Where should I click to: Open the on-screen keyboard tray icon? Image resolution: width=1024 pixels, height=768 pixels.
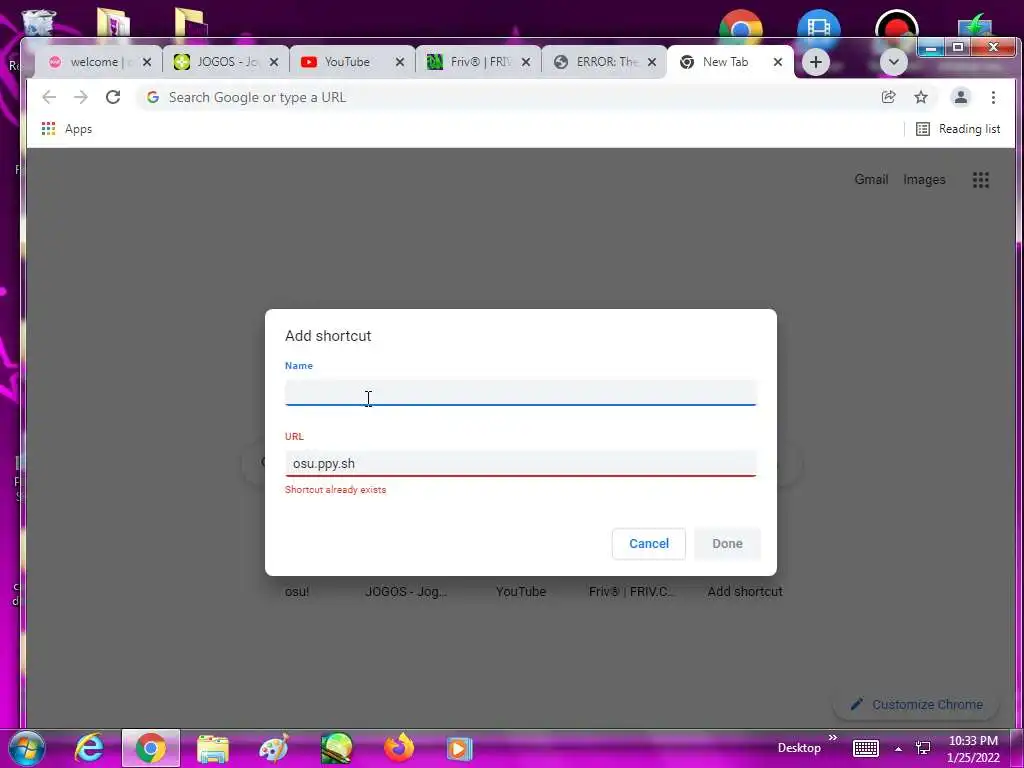866,748
